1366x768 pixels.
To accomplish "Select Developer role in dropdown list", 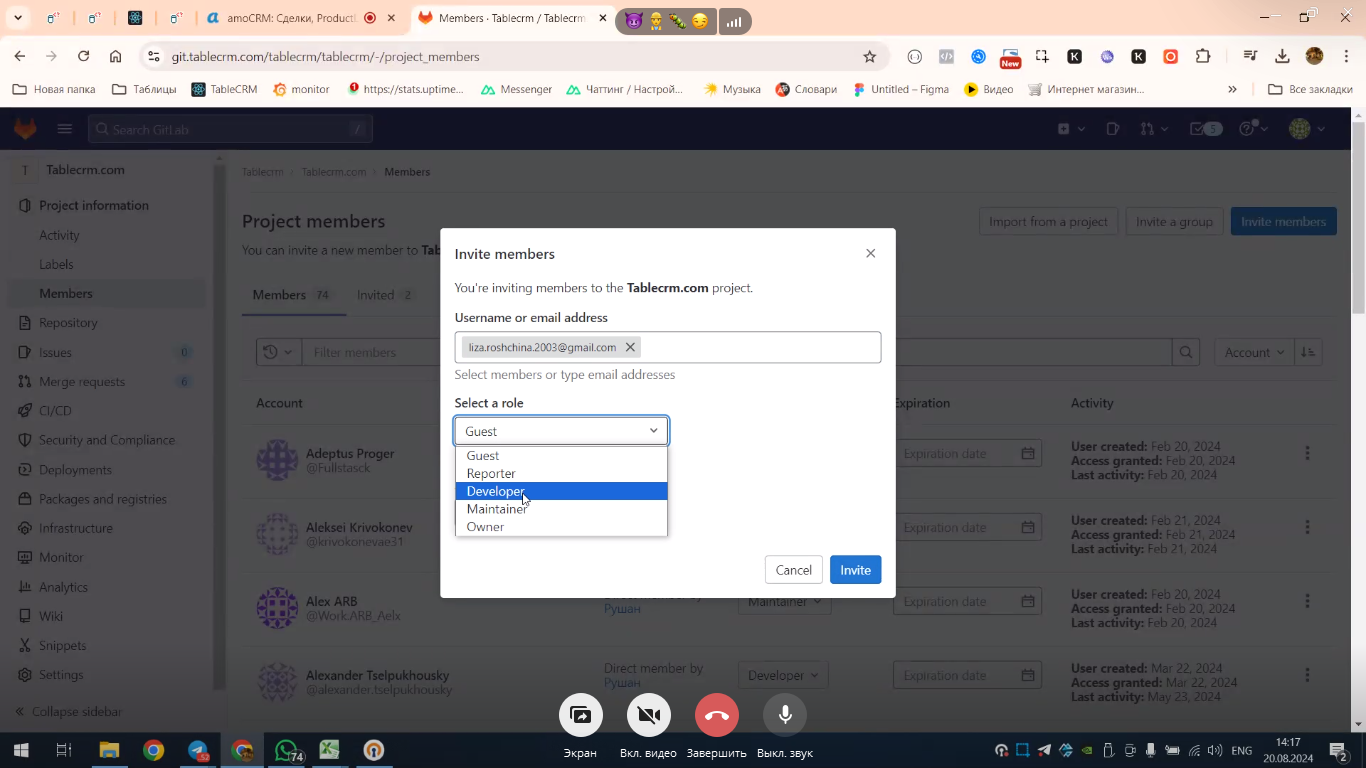I will pos(561,491).
